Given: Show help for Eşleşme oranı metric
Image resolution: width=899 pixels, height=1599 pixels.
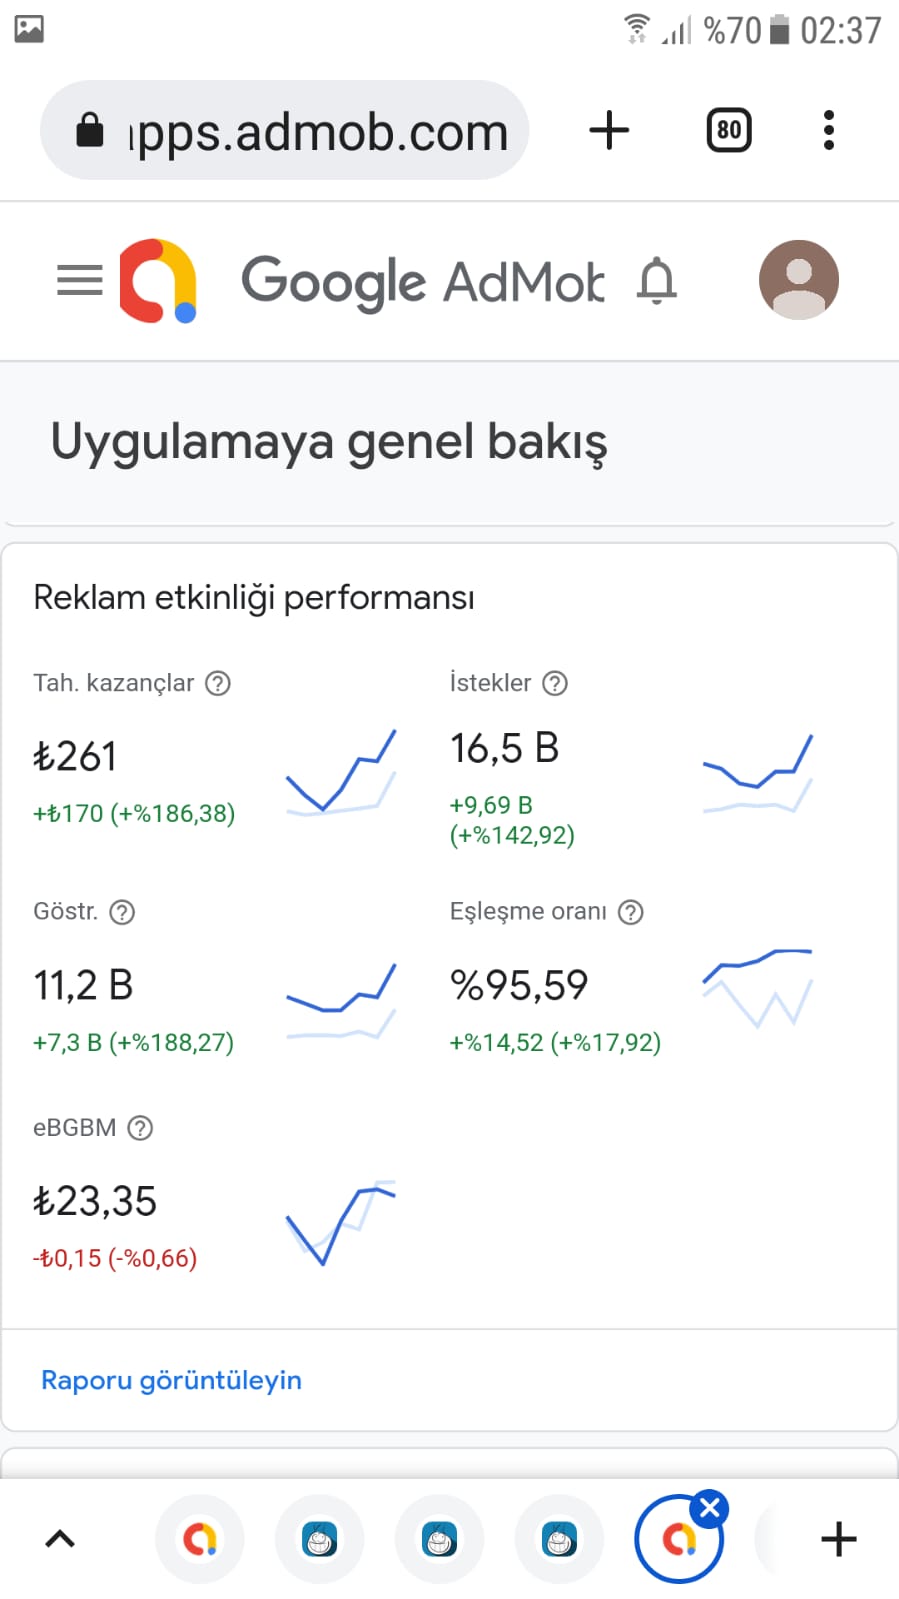Looking at the screenshot, I should click(x=630, y=912).
